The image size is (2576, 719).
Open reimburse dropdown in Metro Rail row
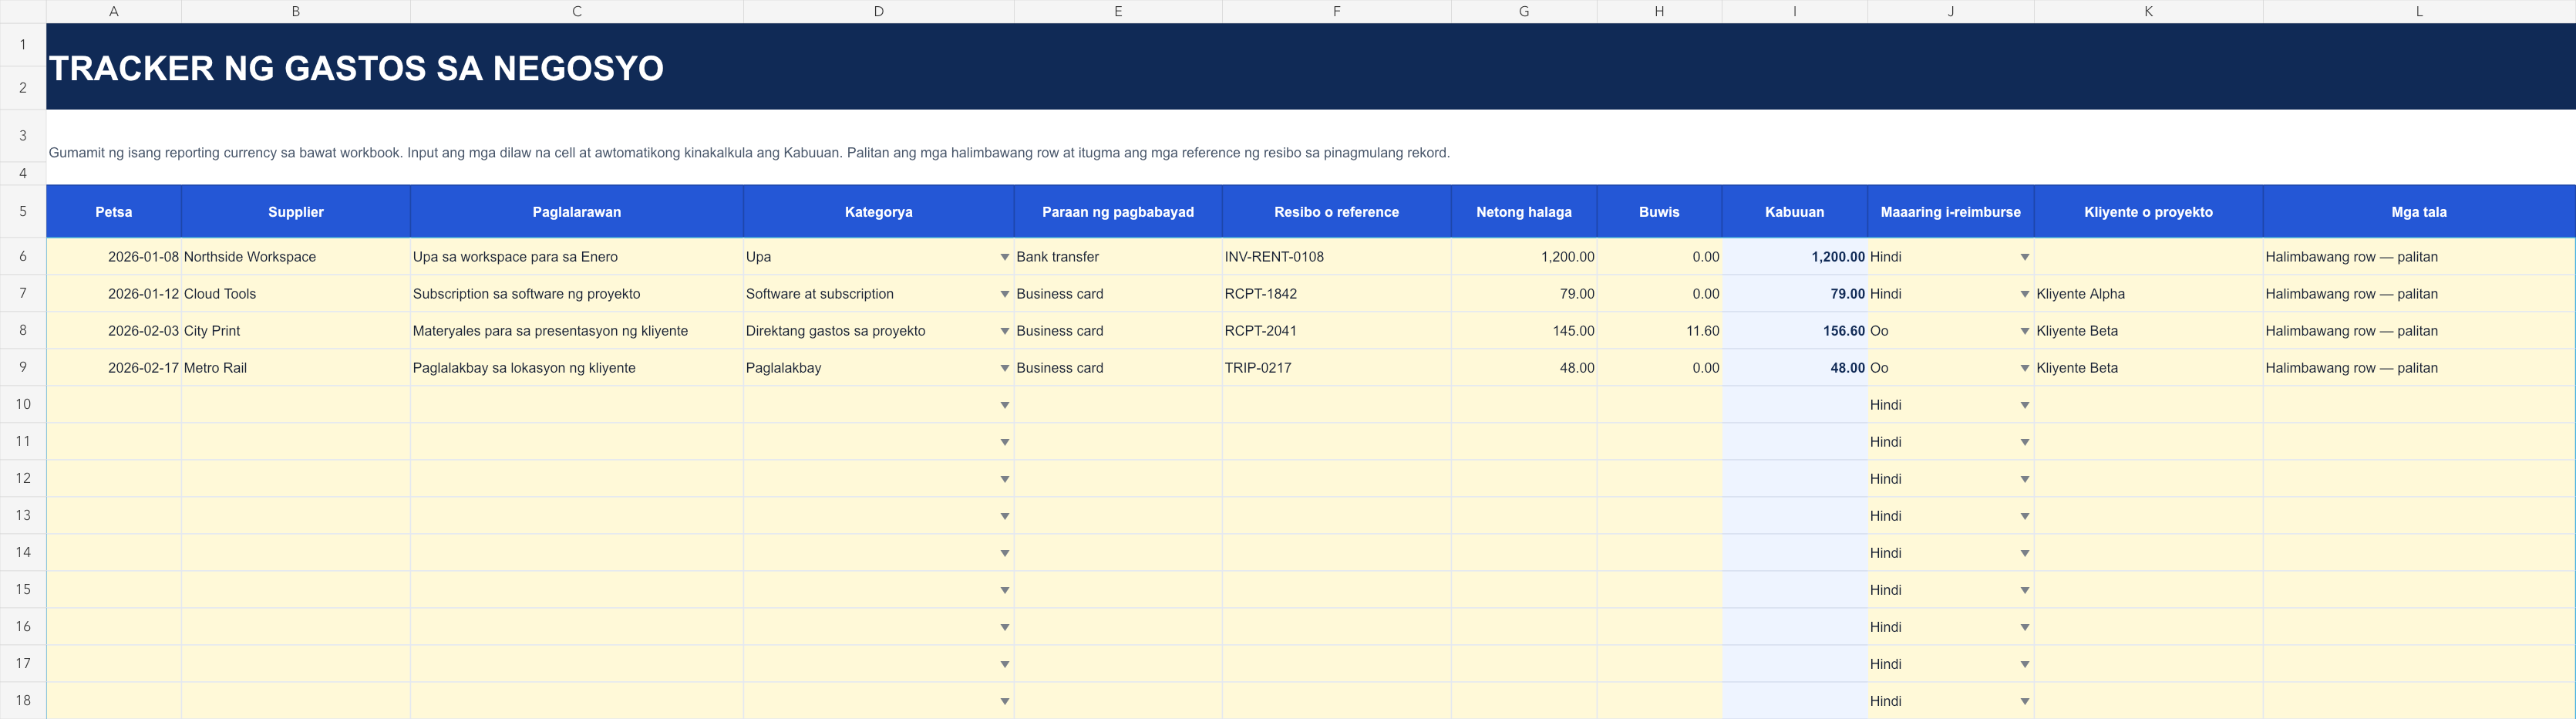[x=2024, y=368]
